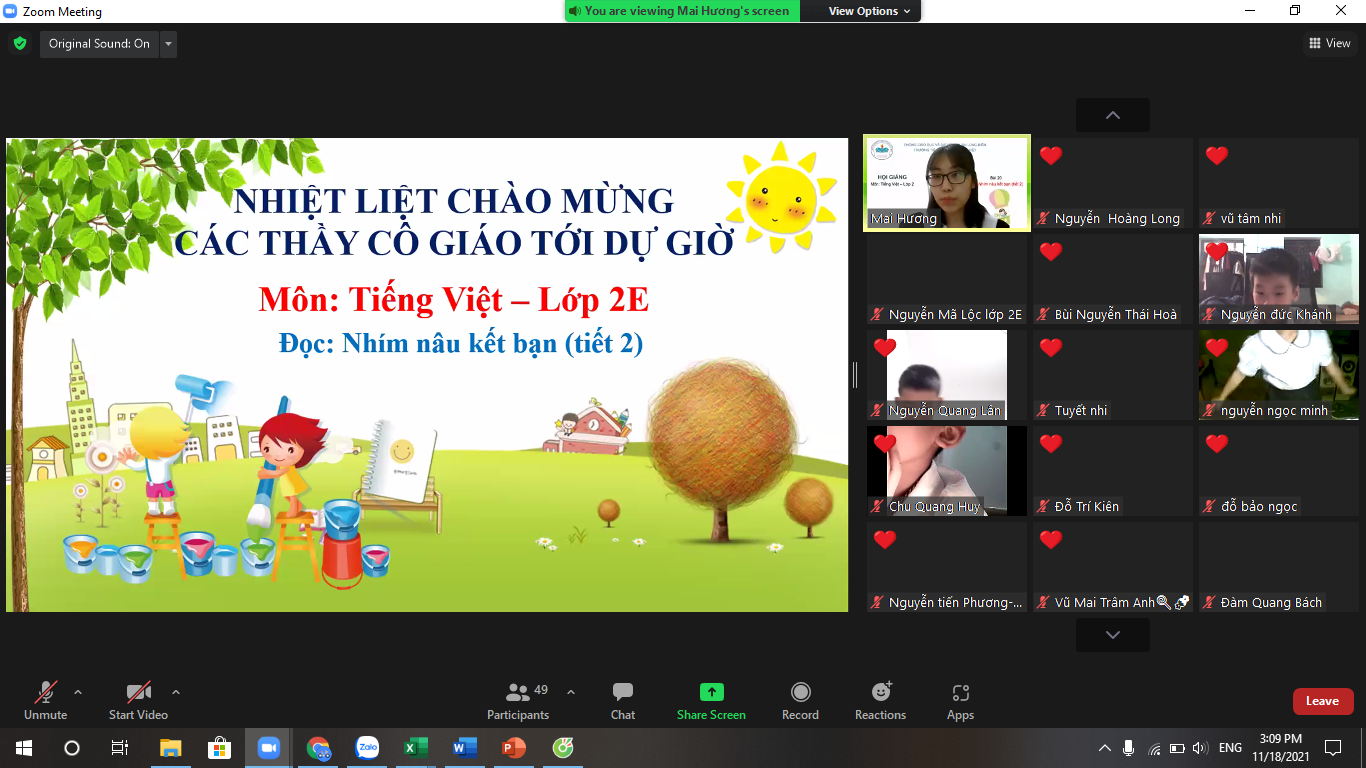This screenshot has height=768, width=1366.
Task: Unmute the microphone
Action: pyautogui.click(x=46, y=700)
